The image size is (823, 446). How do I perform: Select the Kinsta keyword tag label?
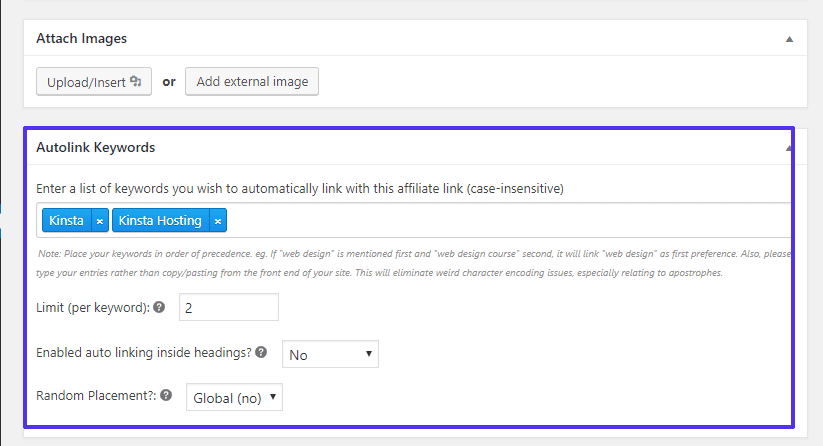tap(66, 221)
